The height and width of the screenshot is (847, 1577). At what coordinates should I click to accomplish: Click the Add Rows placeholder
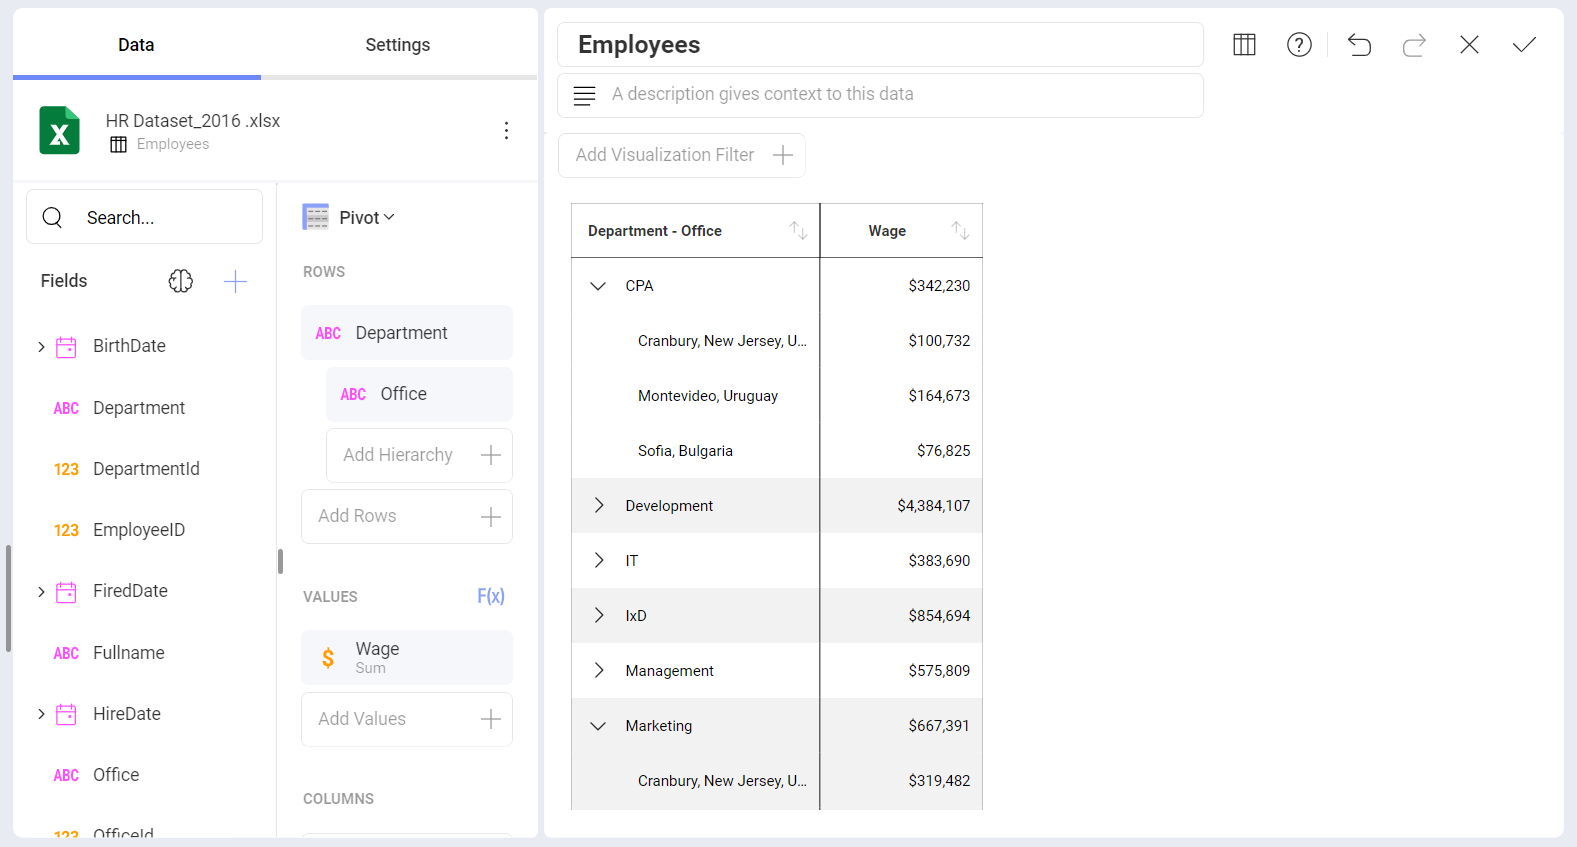pyautogui.click(x=407, y=516)
